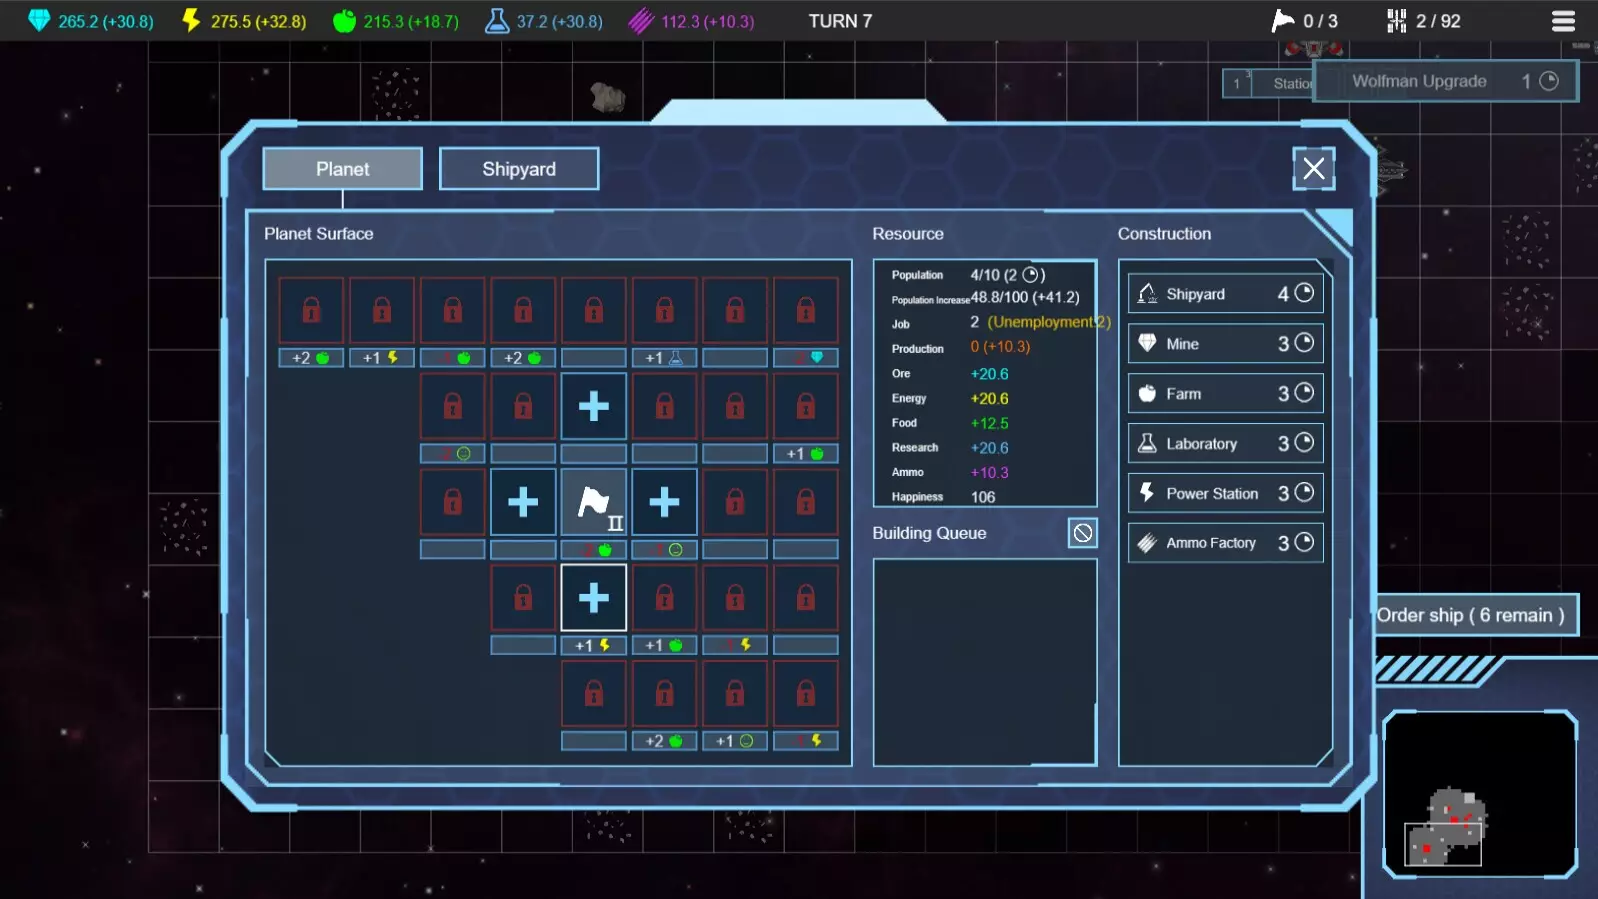Click the Production value 0 (+10.3)
The image size is (1598, 899).
[x=1000, y=347]
